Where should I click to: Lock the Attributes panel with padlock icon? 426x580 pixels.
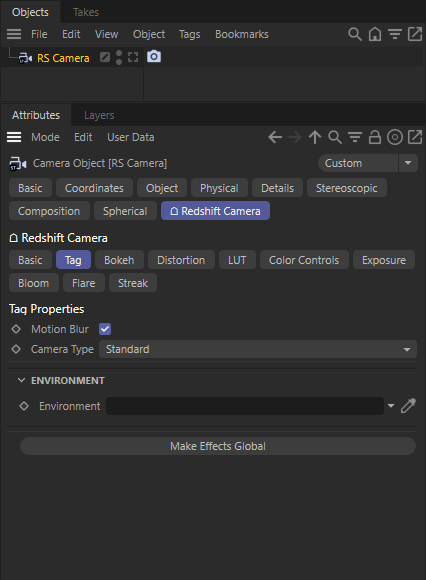(375, 137)
